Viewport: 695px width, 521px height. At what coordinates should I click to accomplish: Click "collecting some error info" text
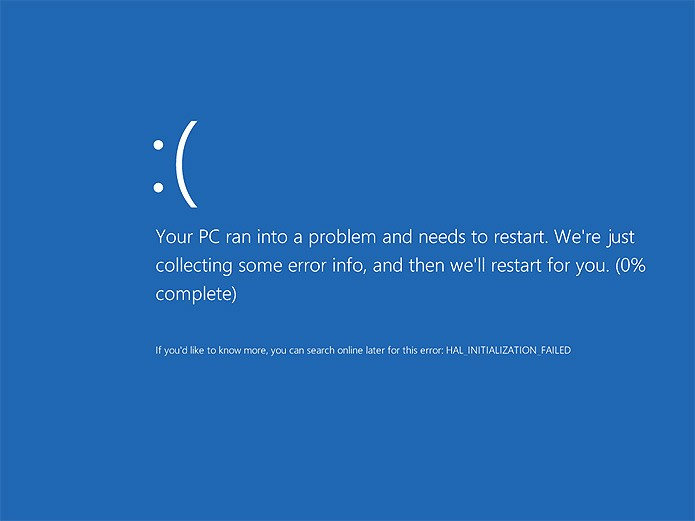coord(261,266)
